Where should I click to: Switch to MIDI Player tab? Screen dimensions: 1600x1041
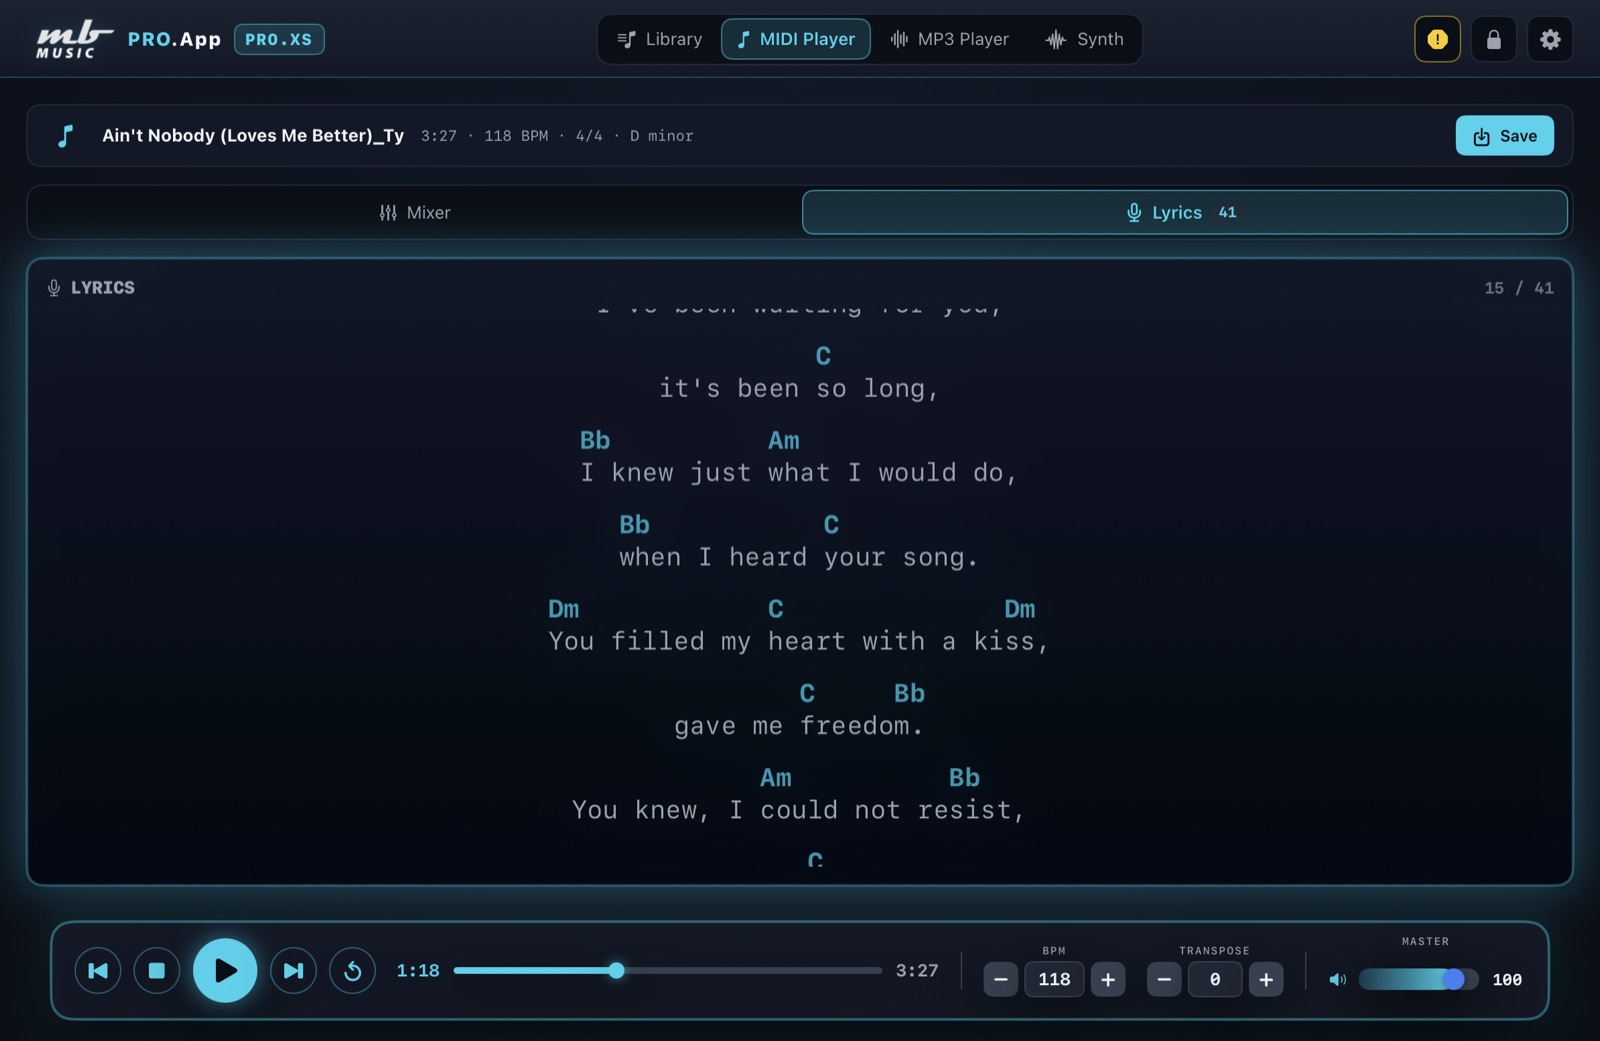point(796,39)
